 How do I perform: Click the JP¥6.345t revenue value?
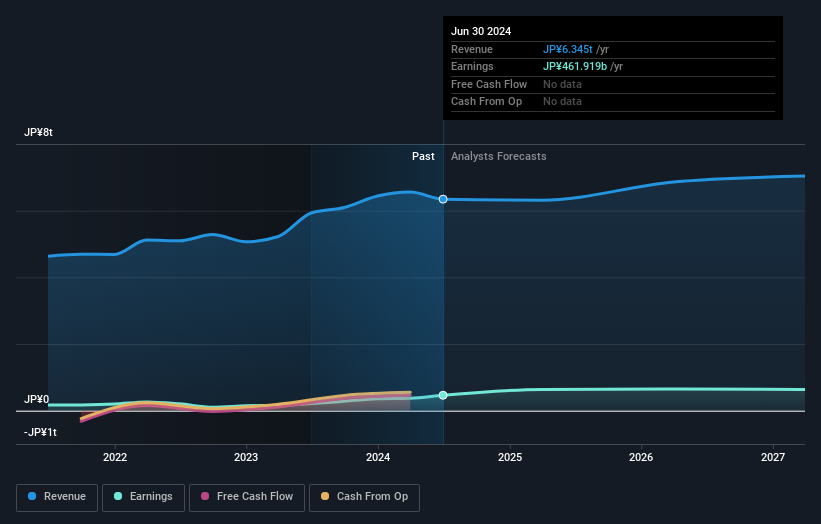coord(568,49)
